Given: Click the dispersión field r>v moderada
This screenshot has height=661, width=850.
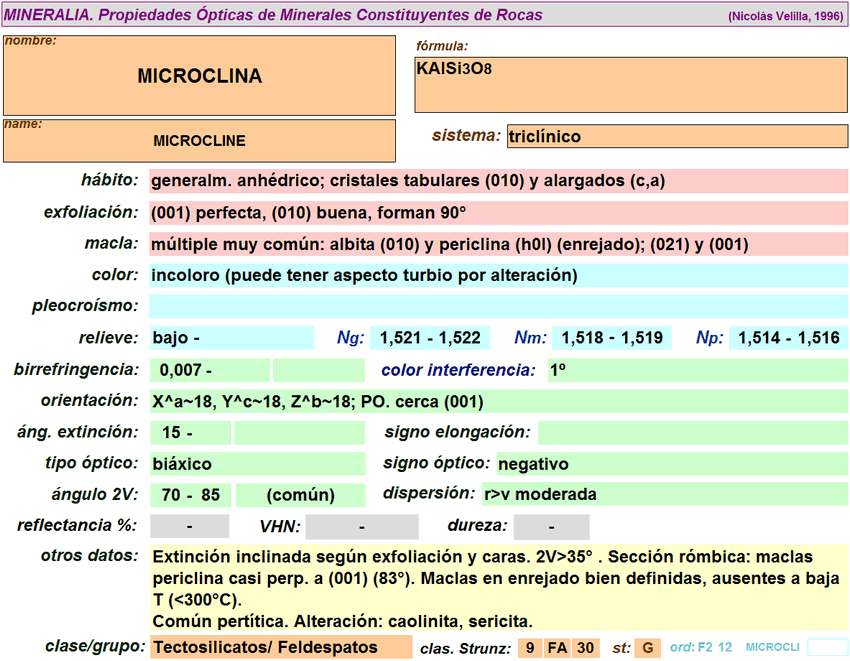Looking at the screenshot, I should coord(663,494).
